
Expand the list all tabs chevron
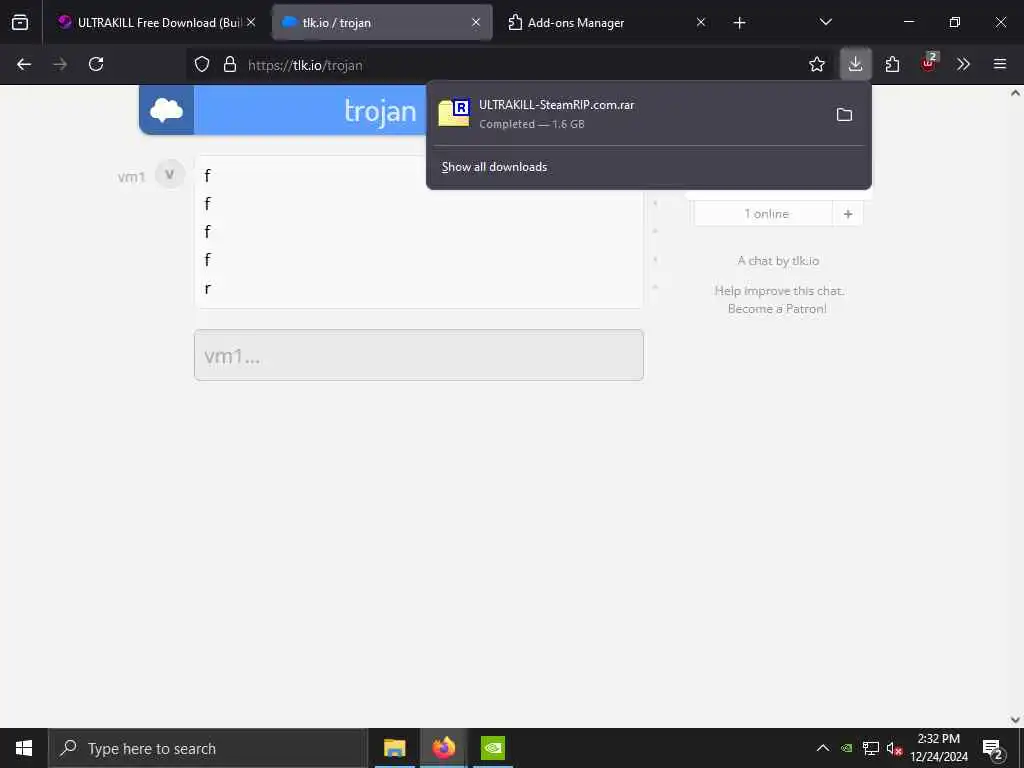coord(825,22)
